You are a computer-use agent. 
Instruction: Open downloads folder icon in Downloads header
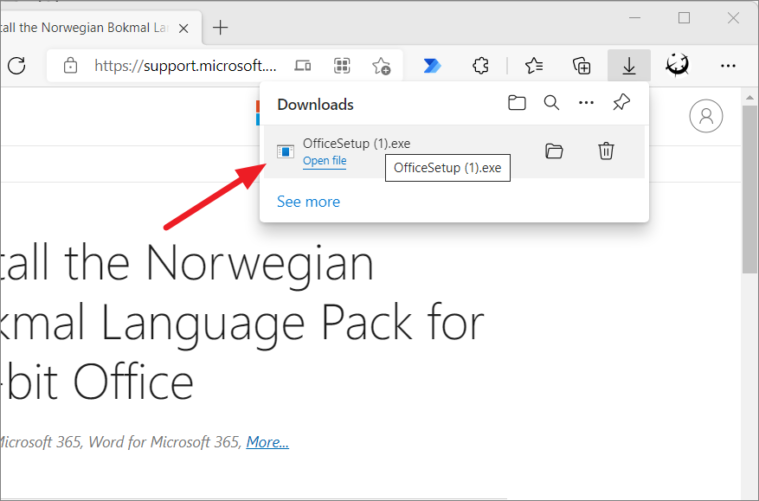click(517, 103)
